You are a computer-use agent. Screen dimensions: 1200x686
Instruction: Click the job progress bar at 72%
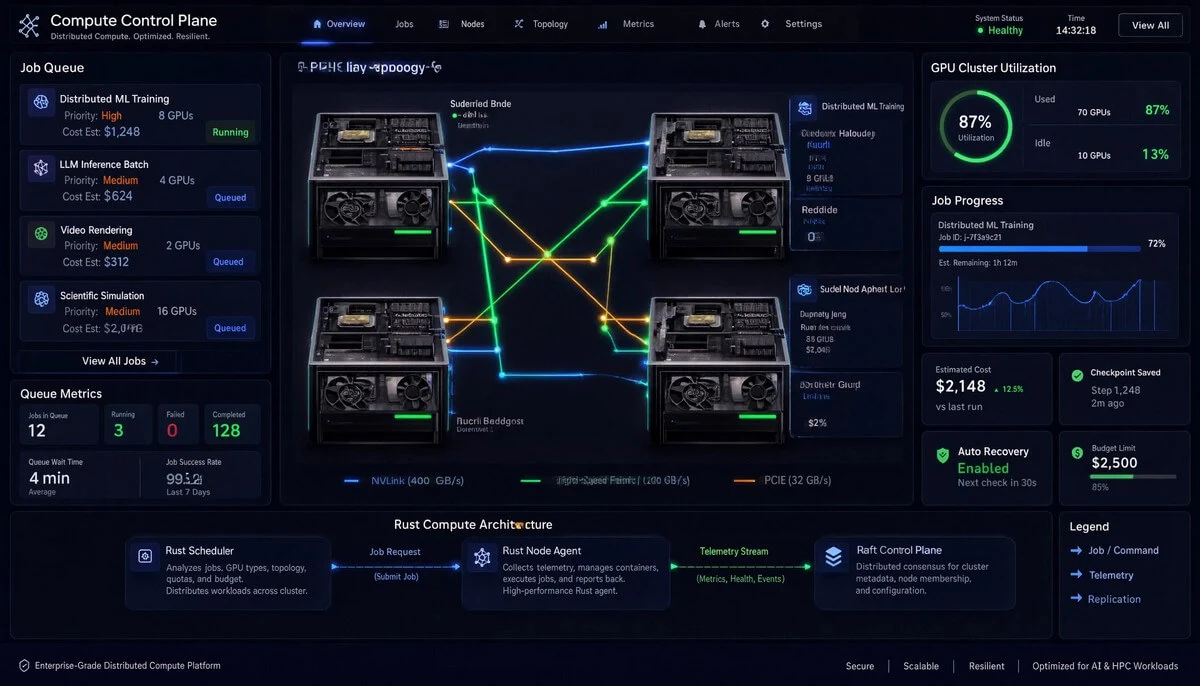point(1038,248)
